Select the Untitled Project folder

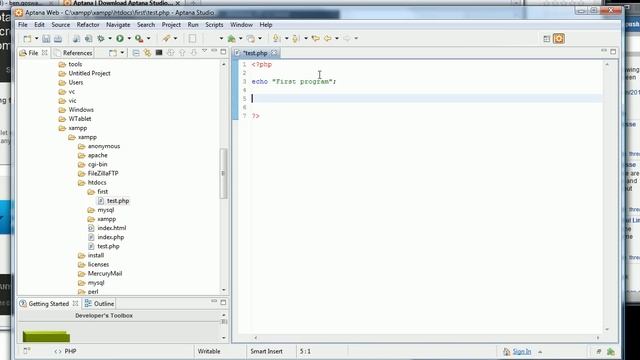click(x=89, y=73)
